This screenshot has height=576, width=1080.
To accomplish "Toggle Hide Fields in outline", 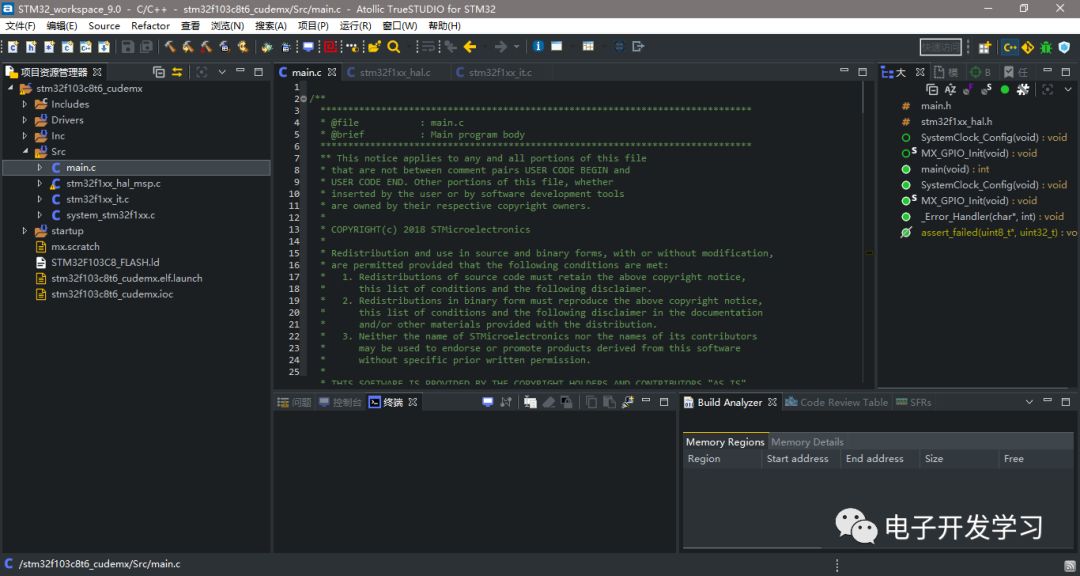I will [x=968, y=89].
